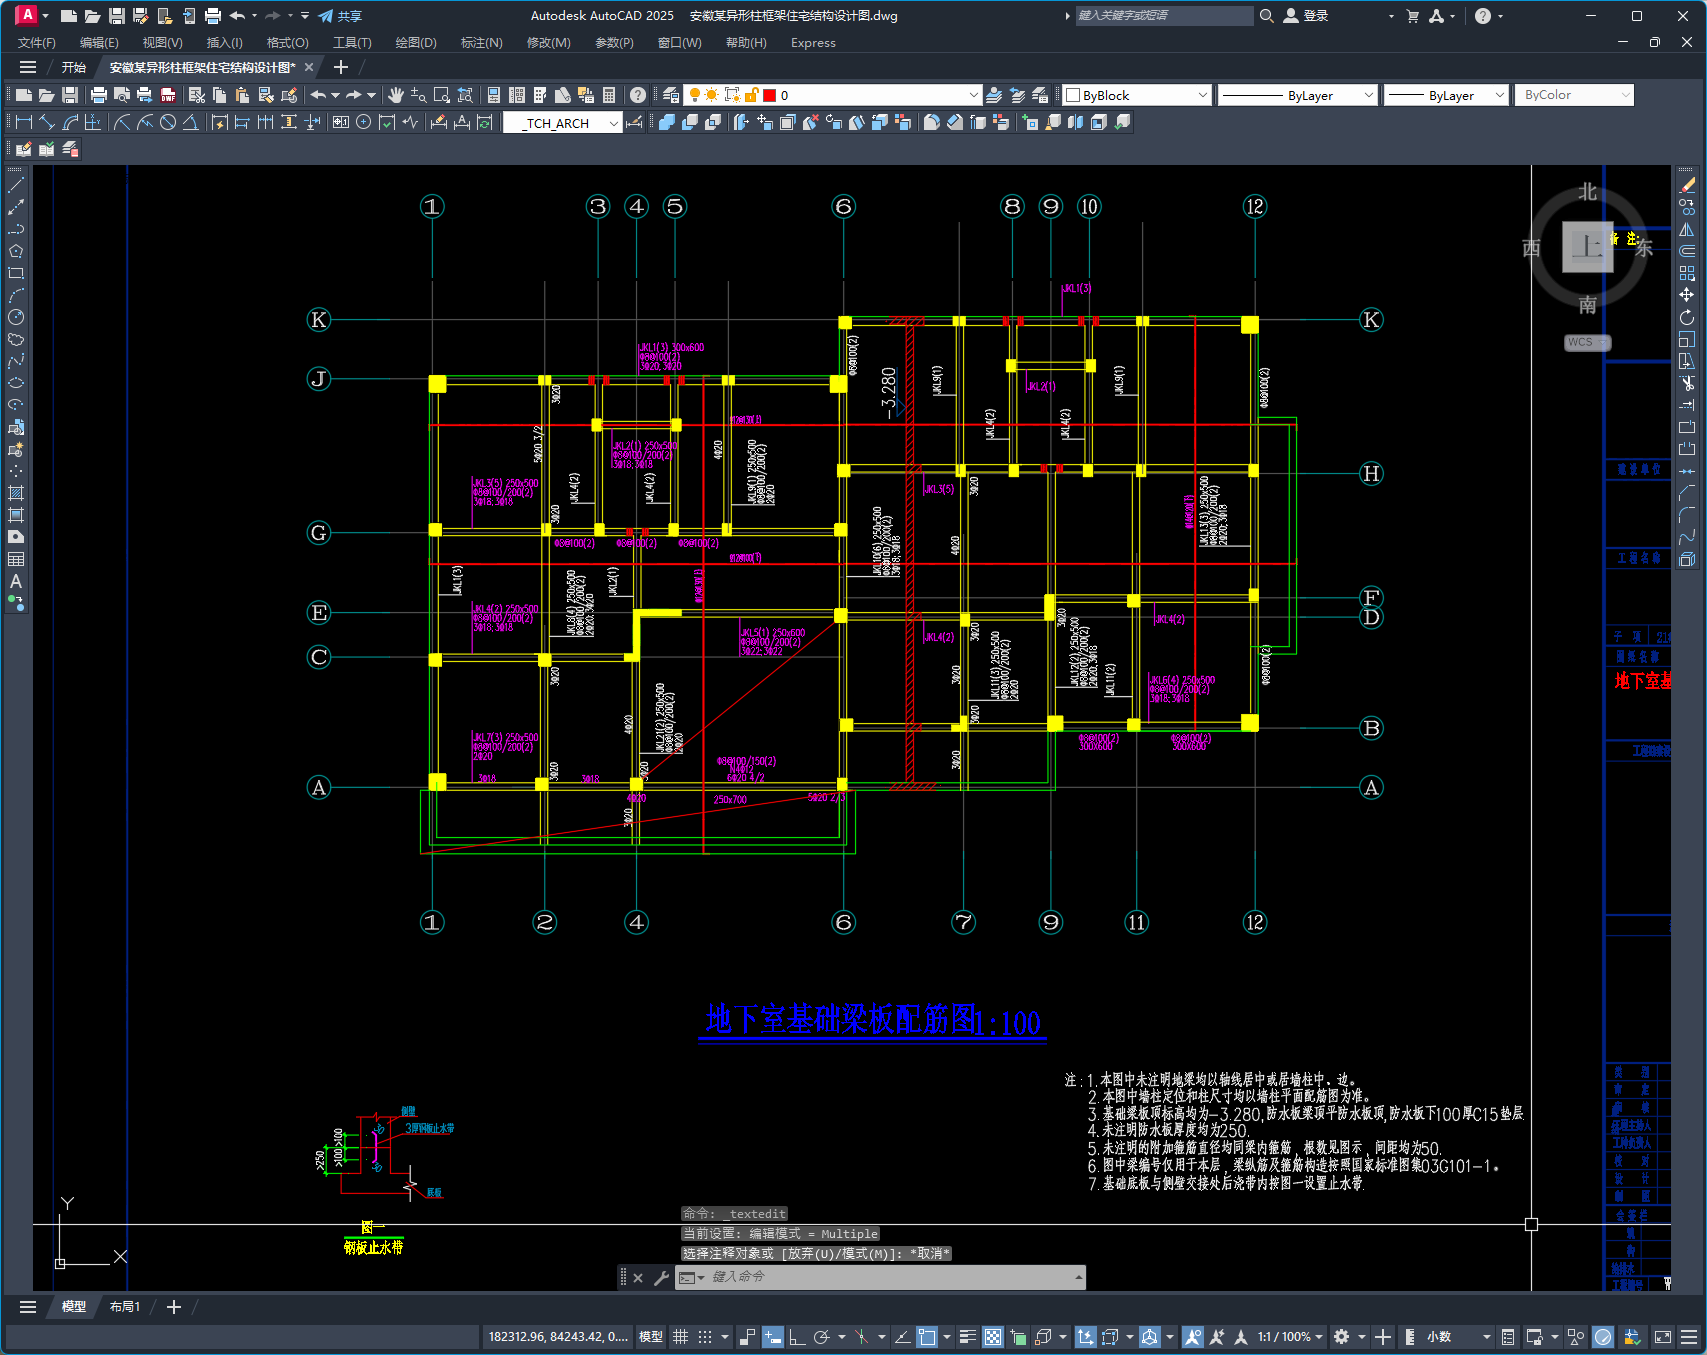Open the 文件(F) menu
This screenshot has height=1355, width=1707.
pyautogui.click(x=37, y=43)
